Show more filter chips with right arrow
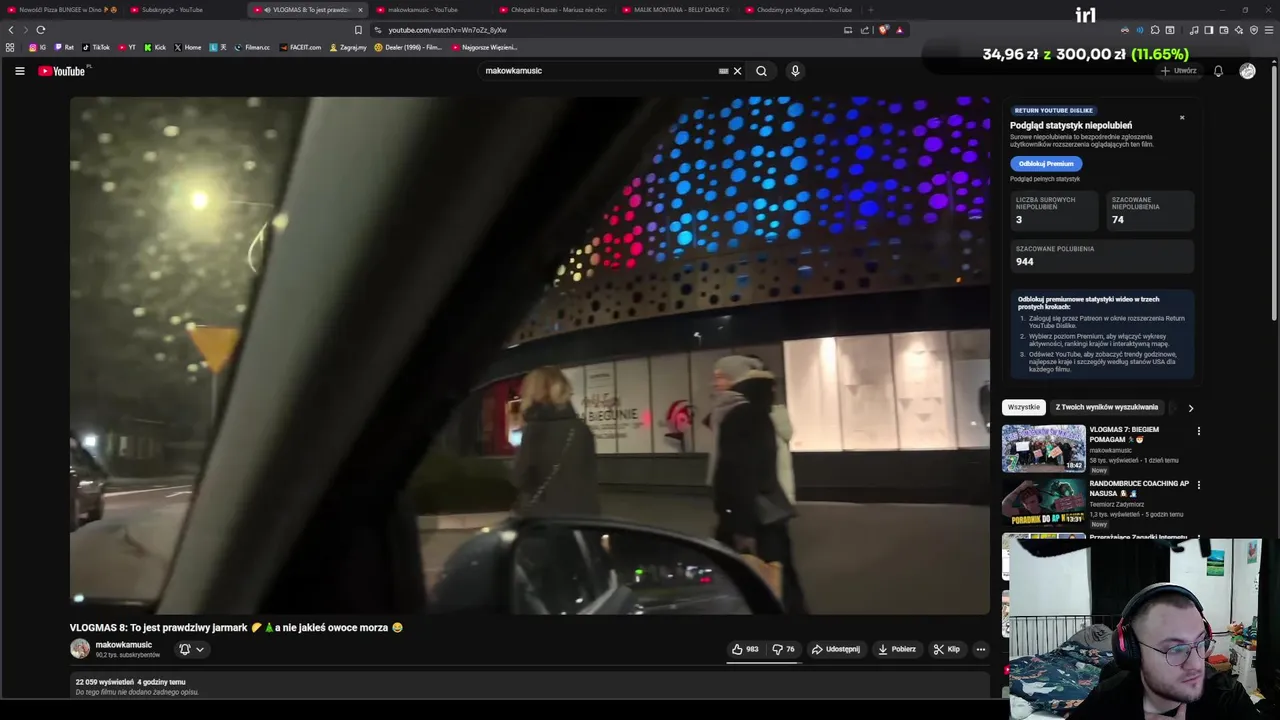 [1190, 408]
